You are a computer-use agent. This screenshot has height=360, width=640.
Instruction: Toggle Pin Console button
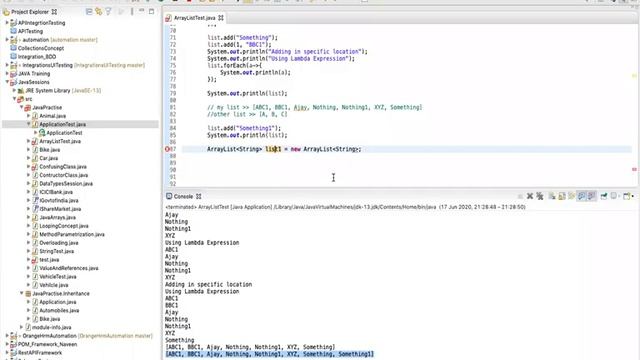click(x=604, y=196)
